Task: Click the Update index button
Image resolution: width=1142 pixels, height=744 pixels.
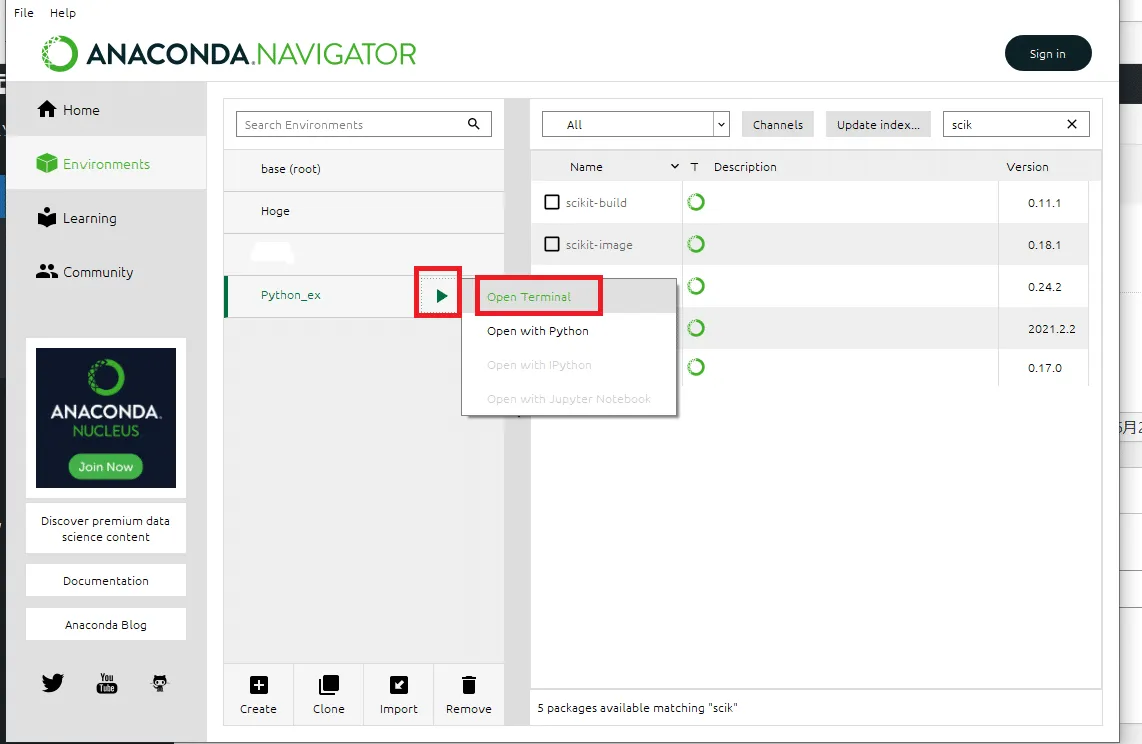Action: pyautogui.click(x=878, y=124)
